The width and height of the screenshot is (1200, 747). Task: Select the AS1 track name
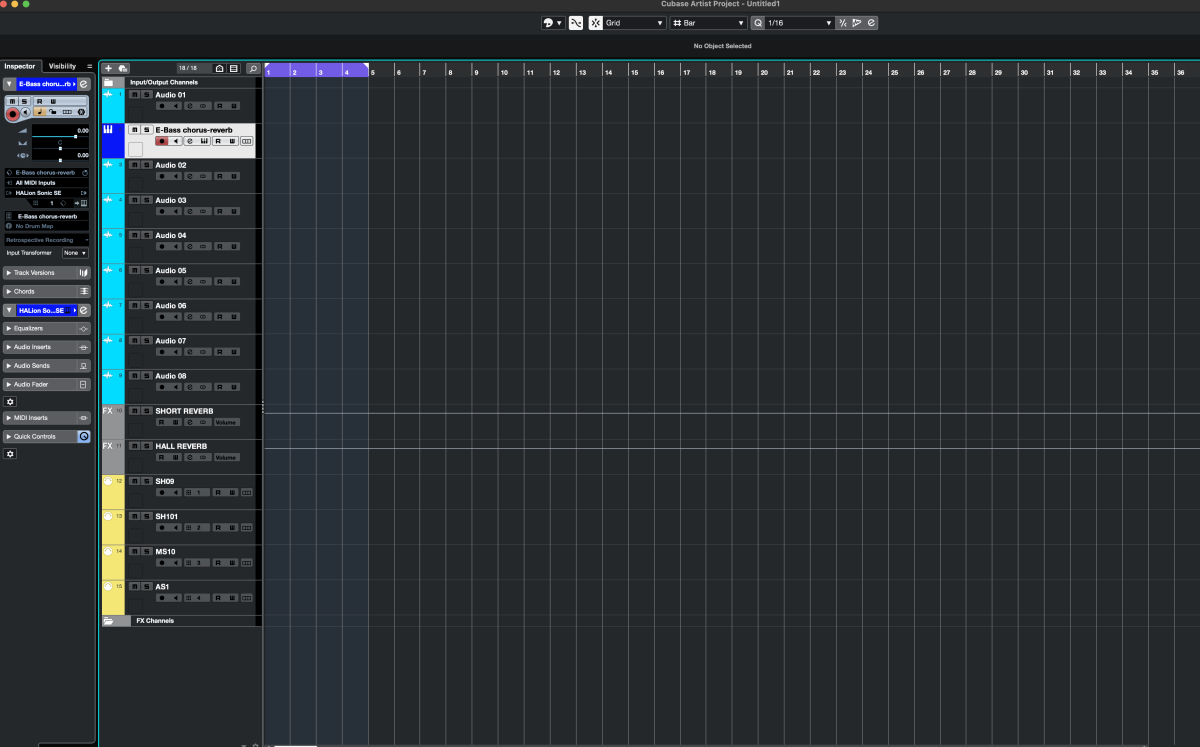pyautogui.click(x=162, y=587)
